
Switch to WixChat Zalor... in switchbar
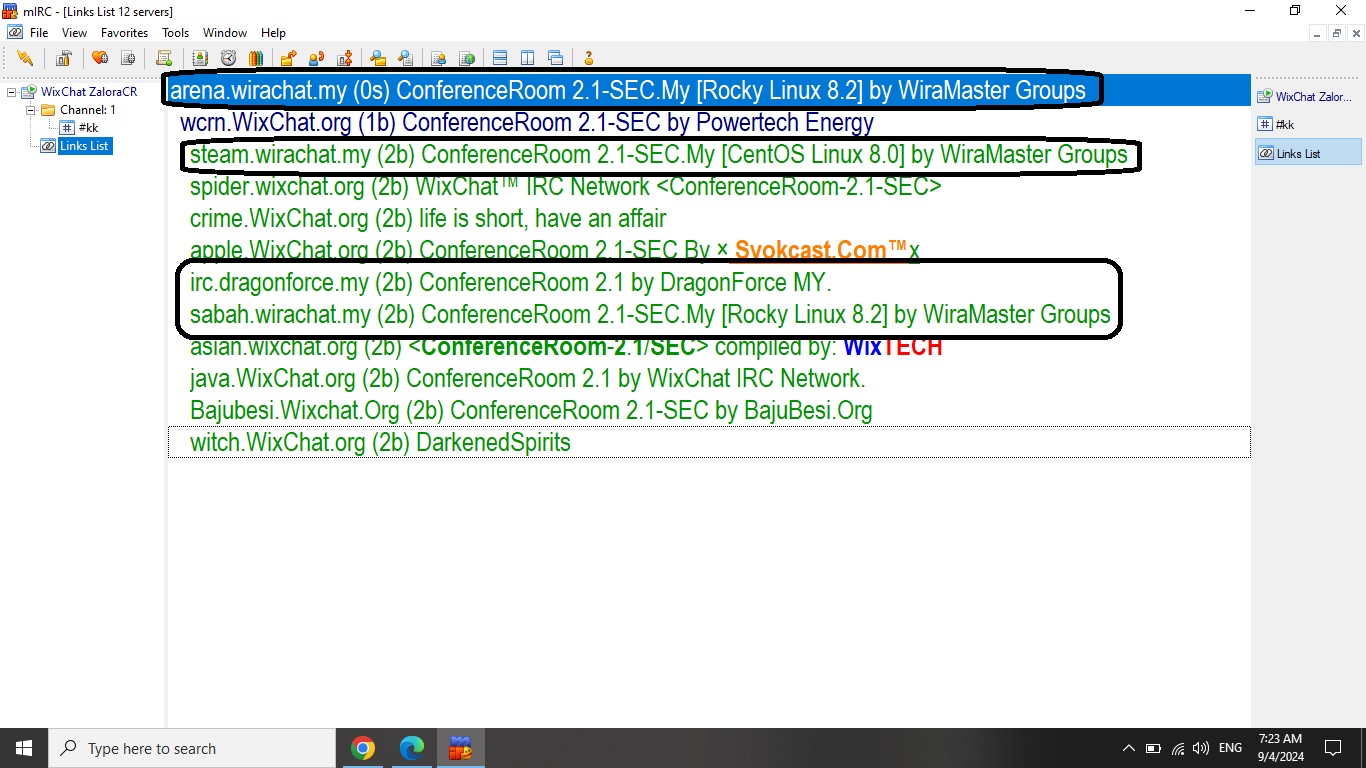click(x=1308, y=97)
